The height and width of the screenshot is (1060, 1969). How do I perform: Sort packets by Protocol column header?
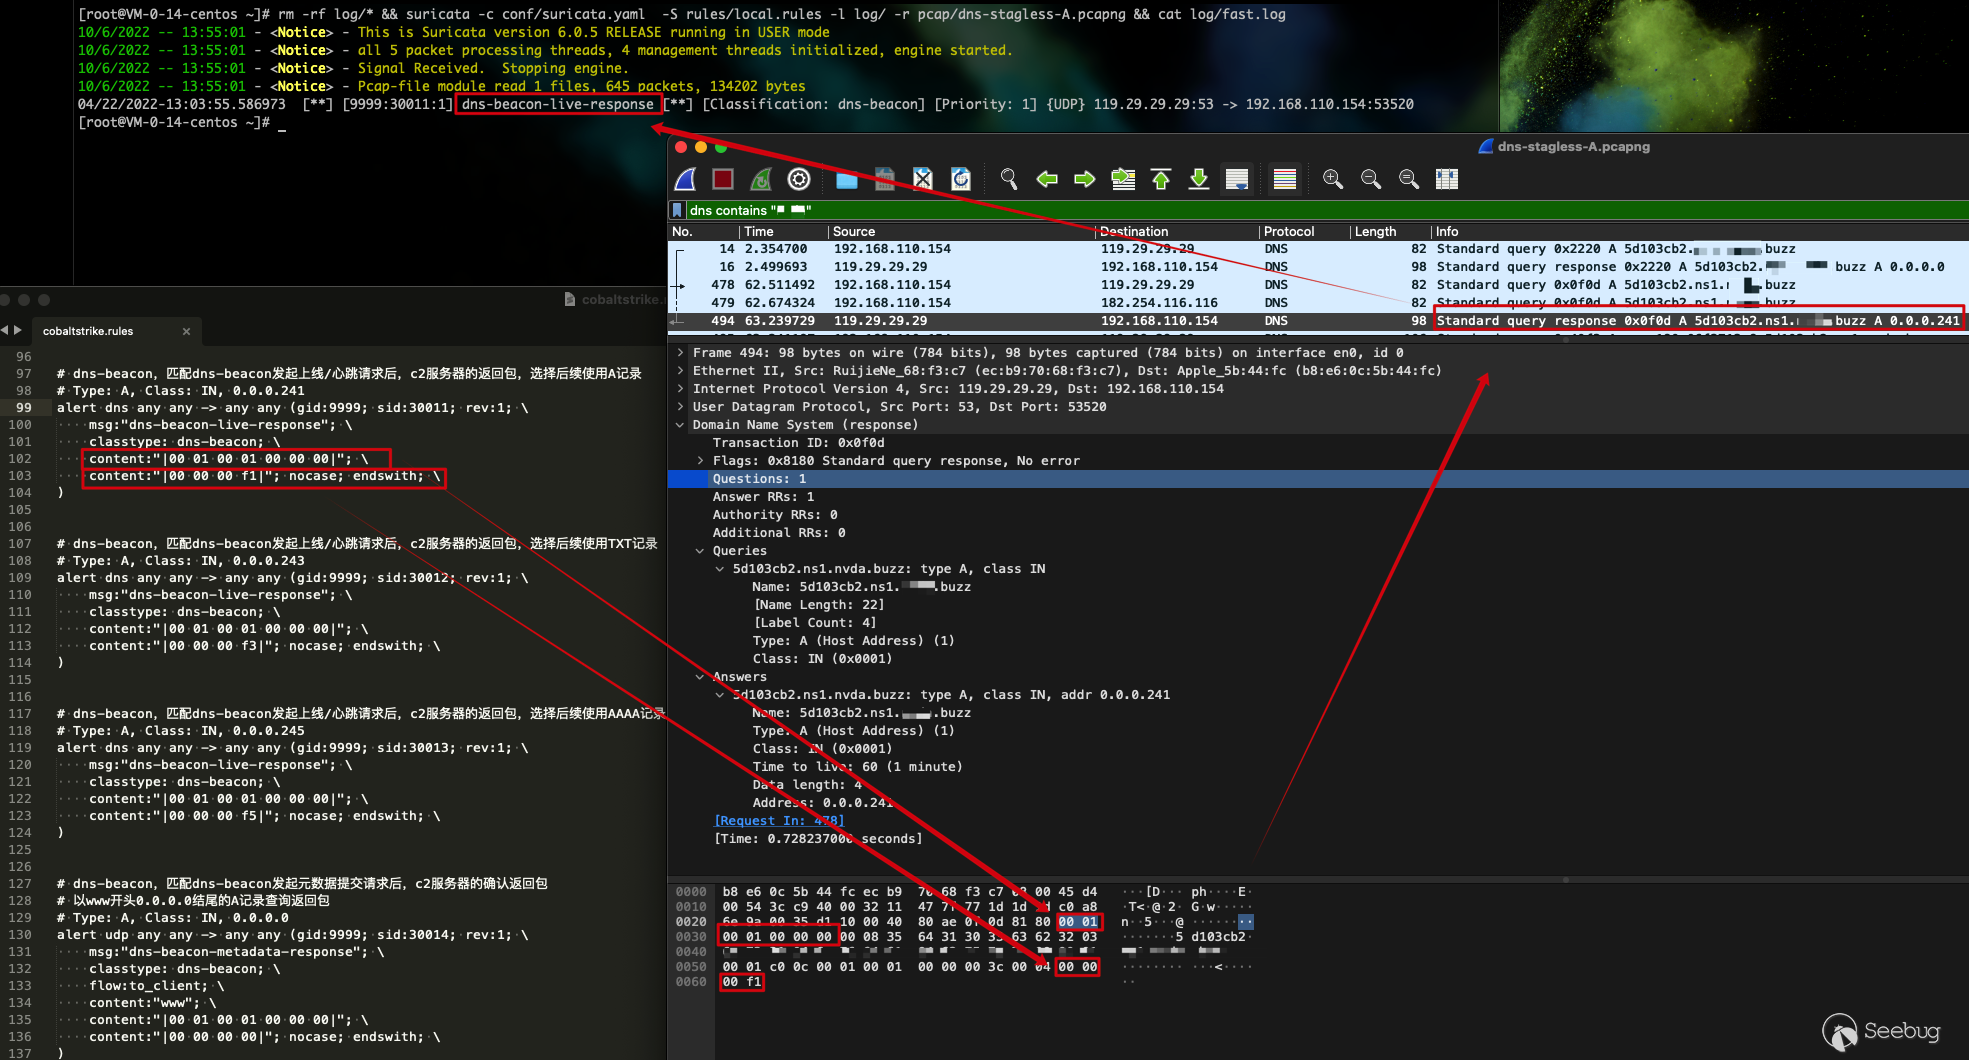pyautogui.click(x=1304, y=231)
